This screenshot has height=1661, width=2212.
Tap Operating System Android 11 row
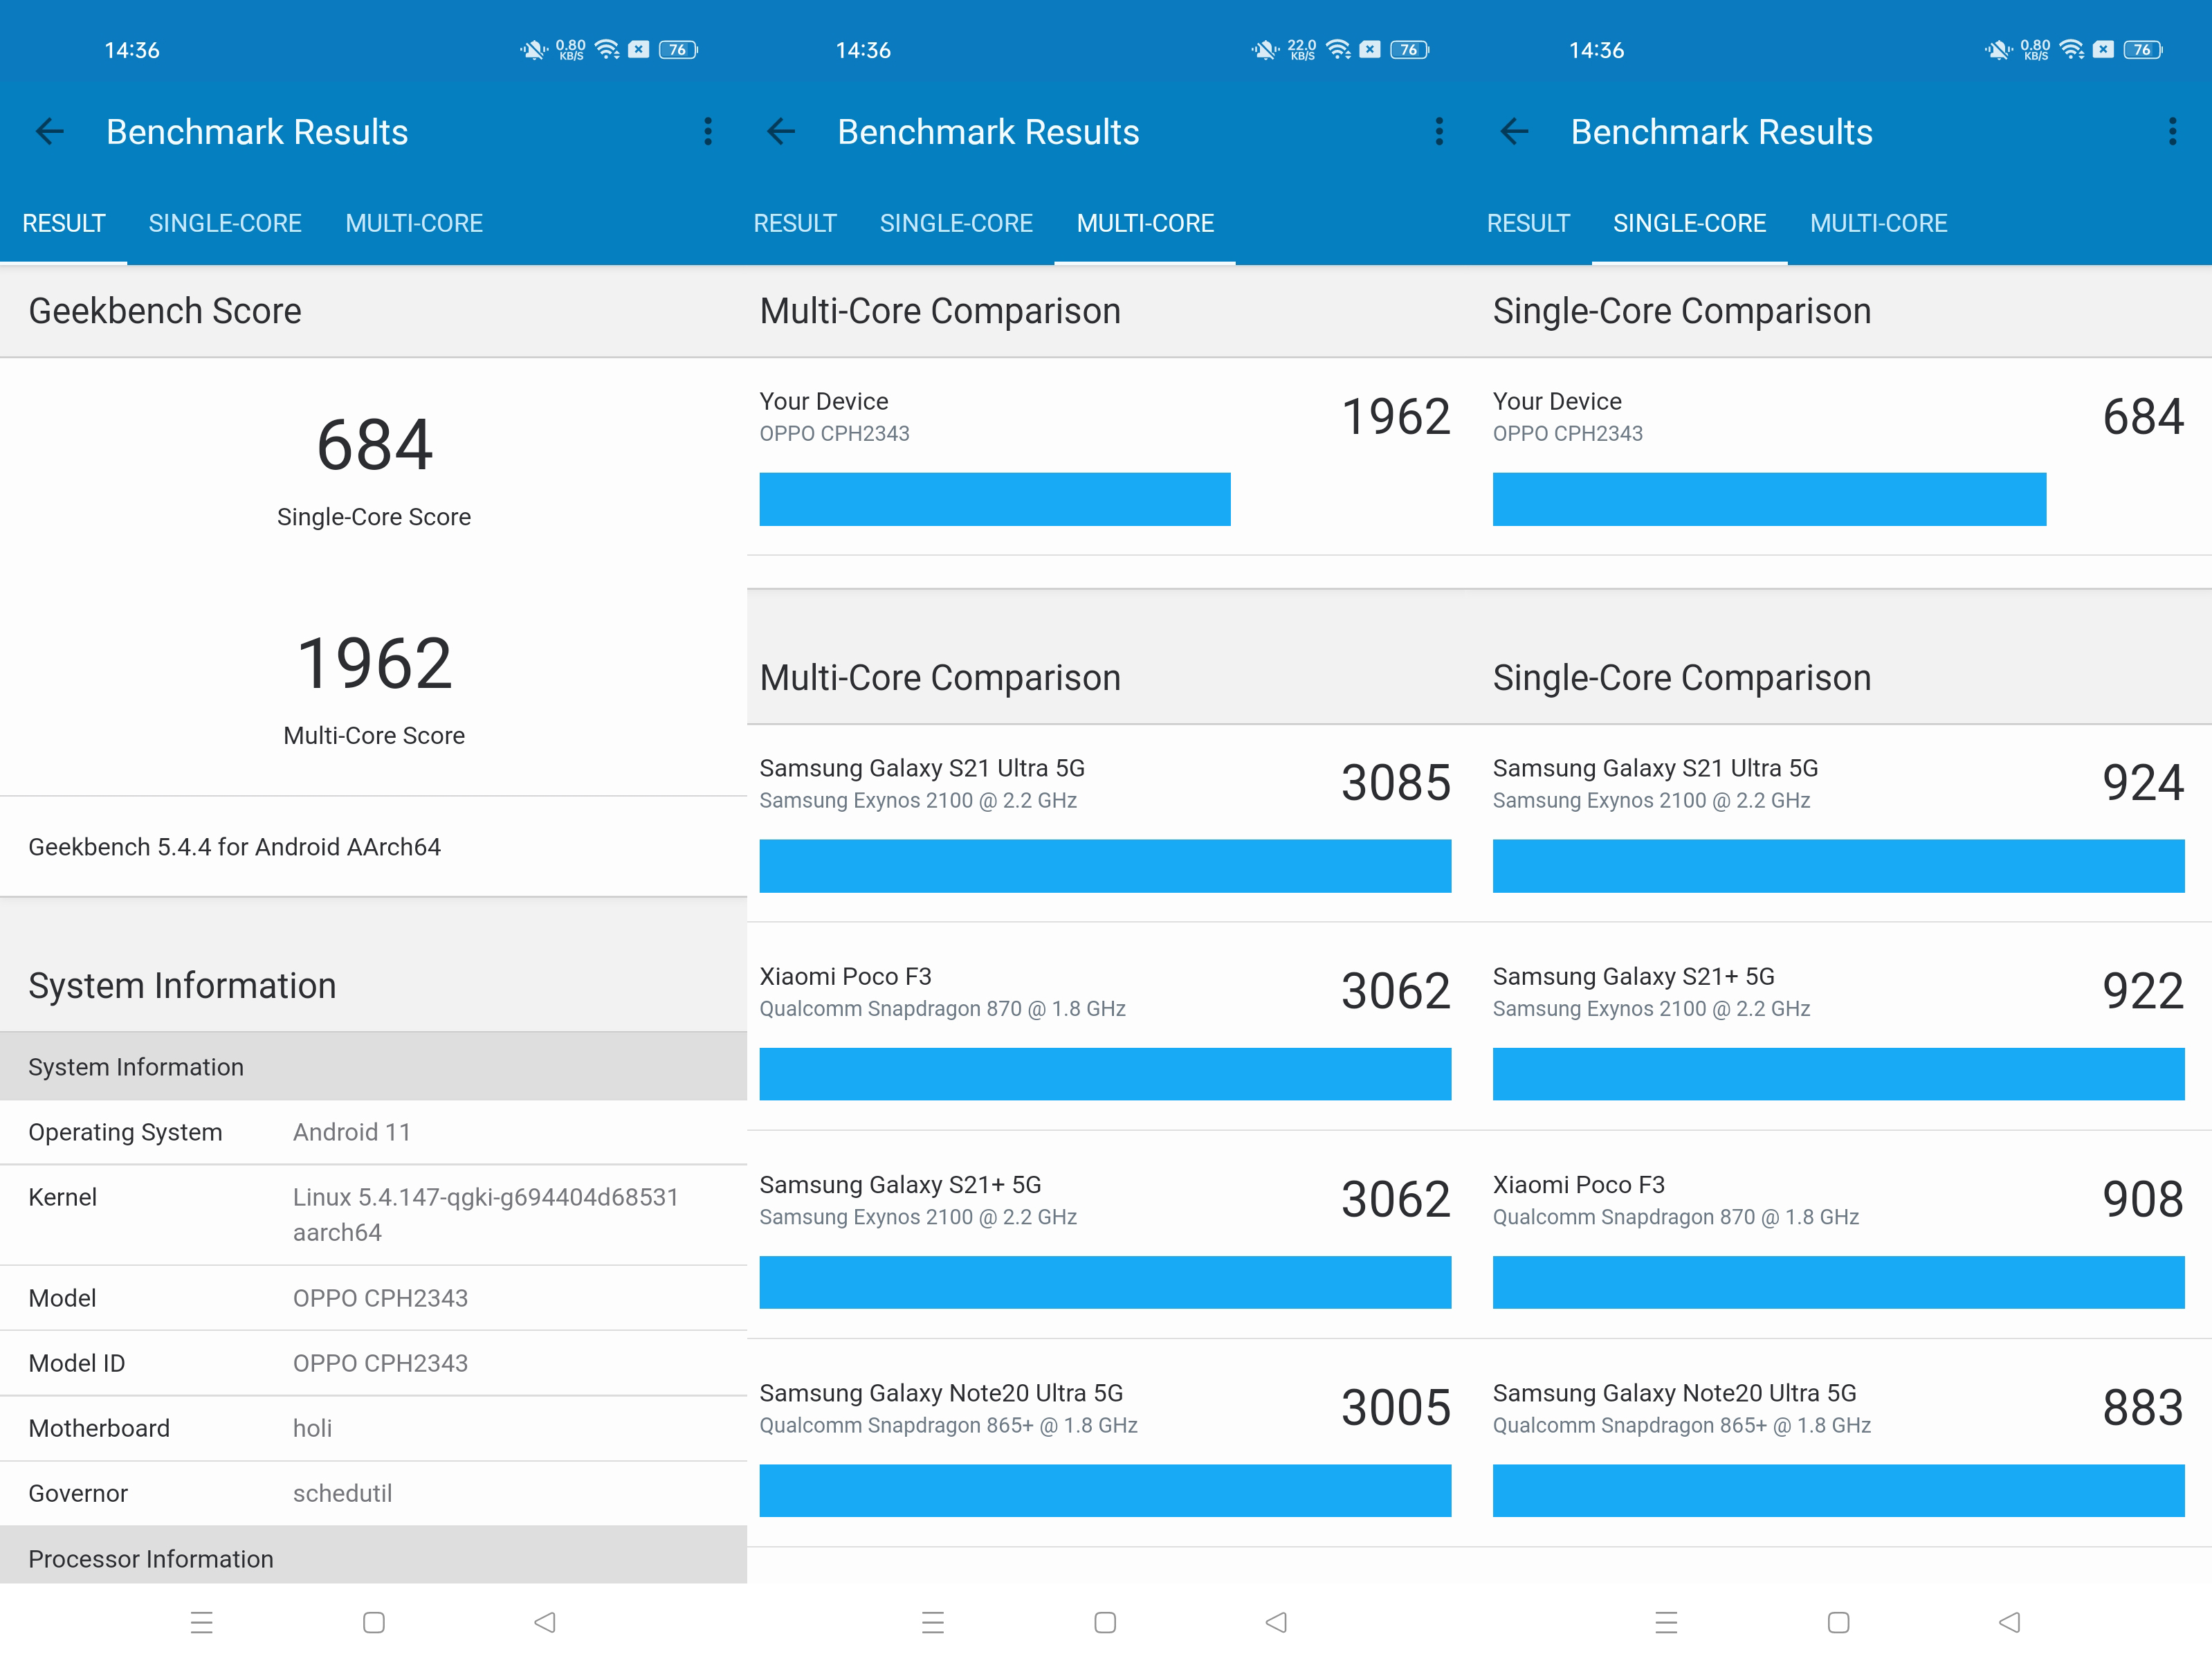(373, 1132)
